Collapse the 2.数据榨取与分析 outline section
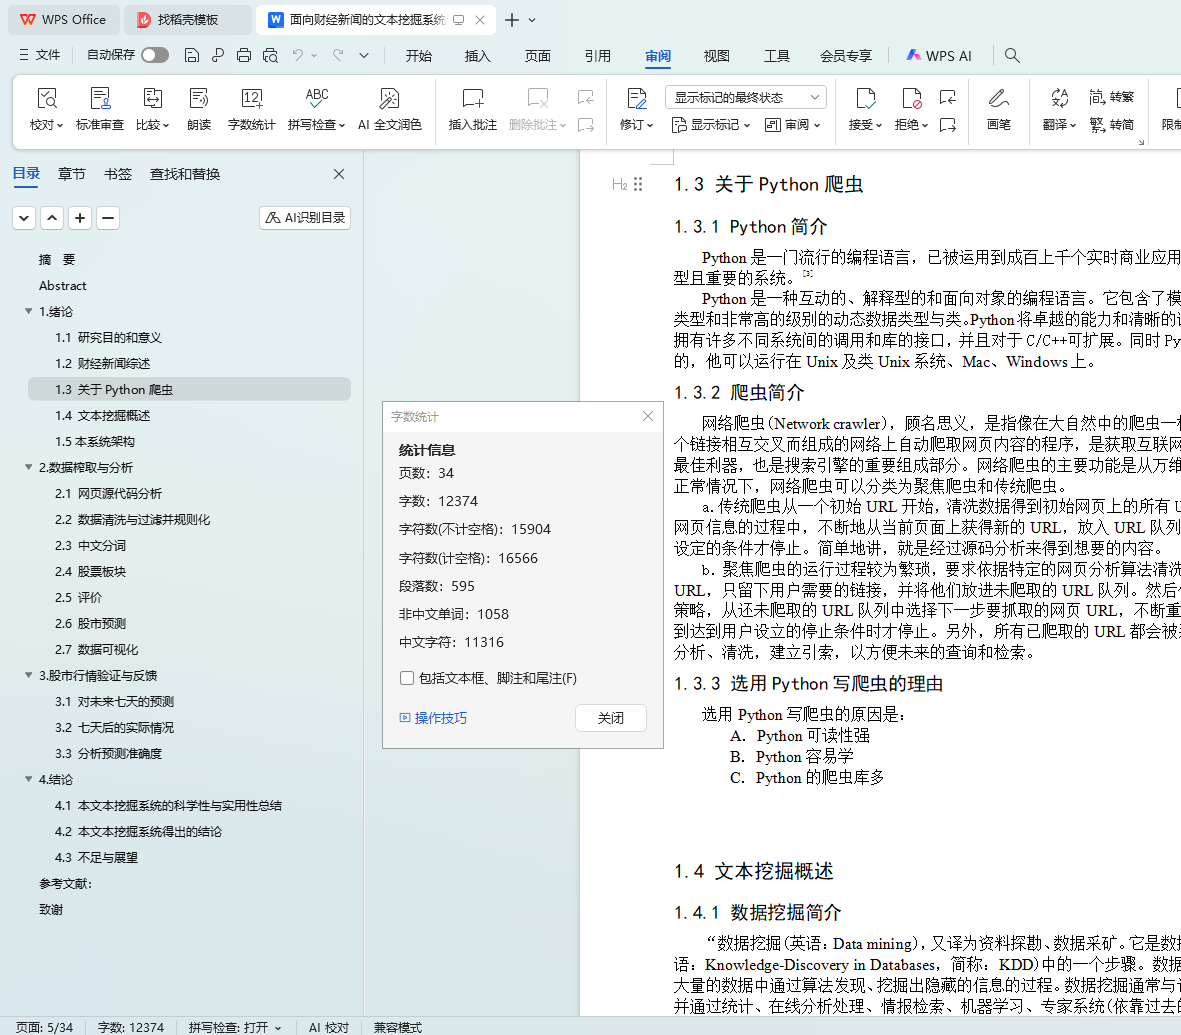Viewport: 1181px width, 1035px height. click(28, 468)
